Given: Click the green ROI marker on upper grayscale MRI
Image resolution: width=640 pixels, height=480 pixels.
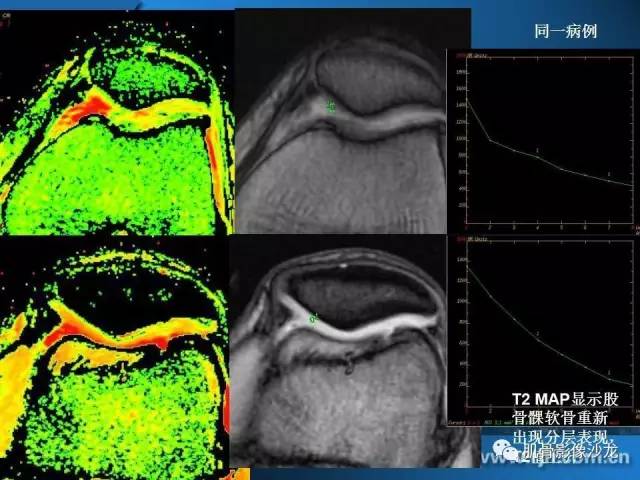Looking at the screenshot, I should tap(331, 107).
